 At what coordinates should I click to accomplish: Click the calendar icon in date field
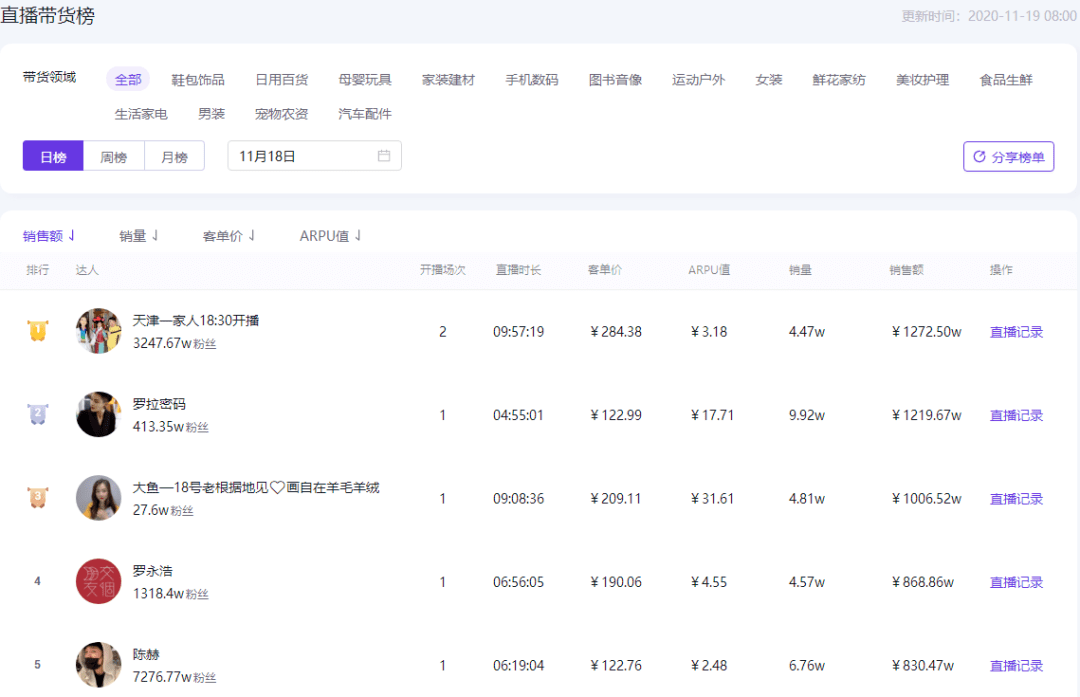384,156
